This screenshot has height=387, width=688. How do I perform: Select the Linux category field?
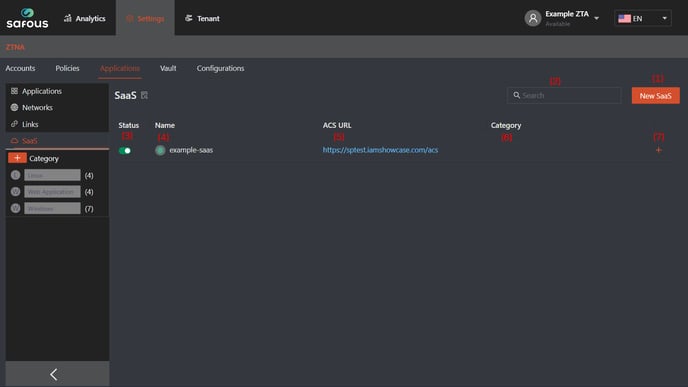point(52,175)
